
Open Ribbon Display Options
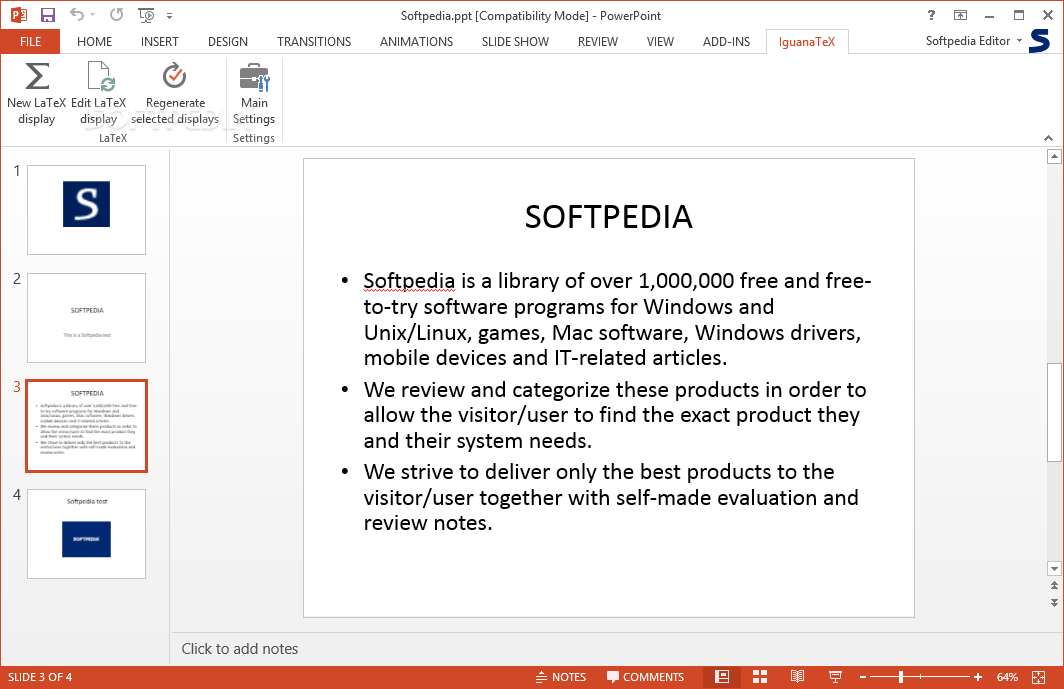click(x=960, y=15)
